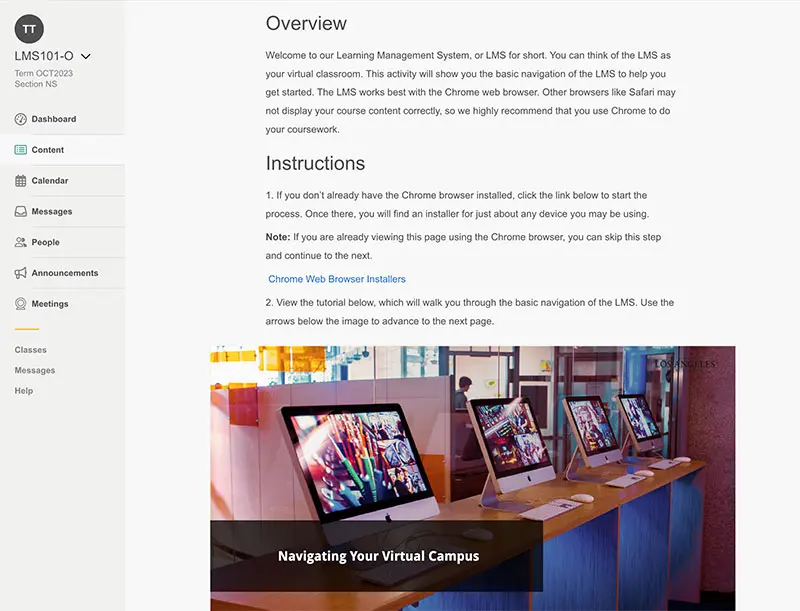The width and height of the screenshot is (800, 611).
Task: Expand the LMS101-O course dropdown chevron
Action: click(86, 56)
